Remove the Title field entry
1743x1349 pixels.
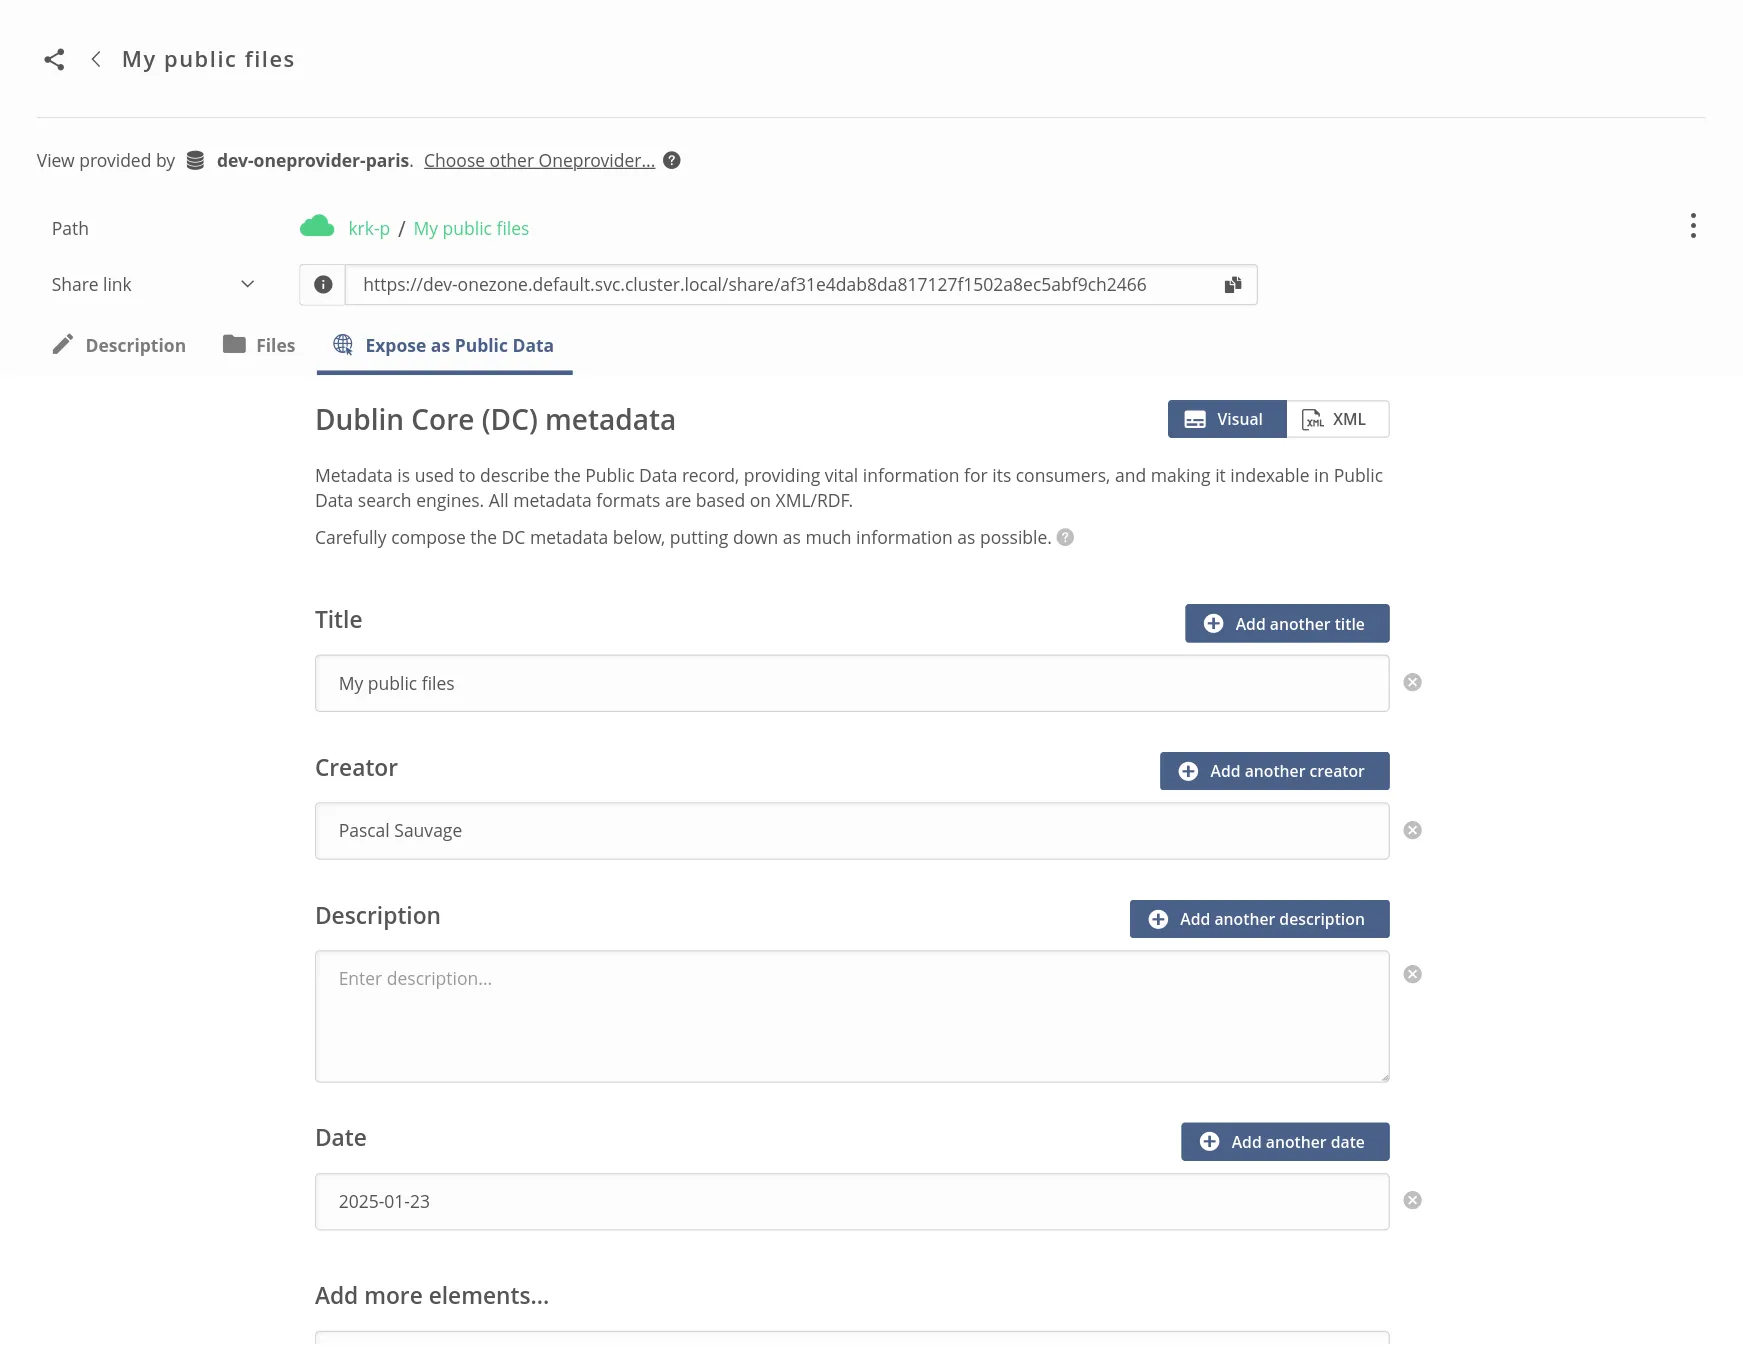[1412, 683]
